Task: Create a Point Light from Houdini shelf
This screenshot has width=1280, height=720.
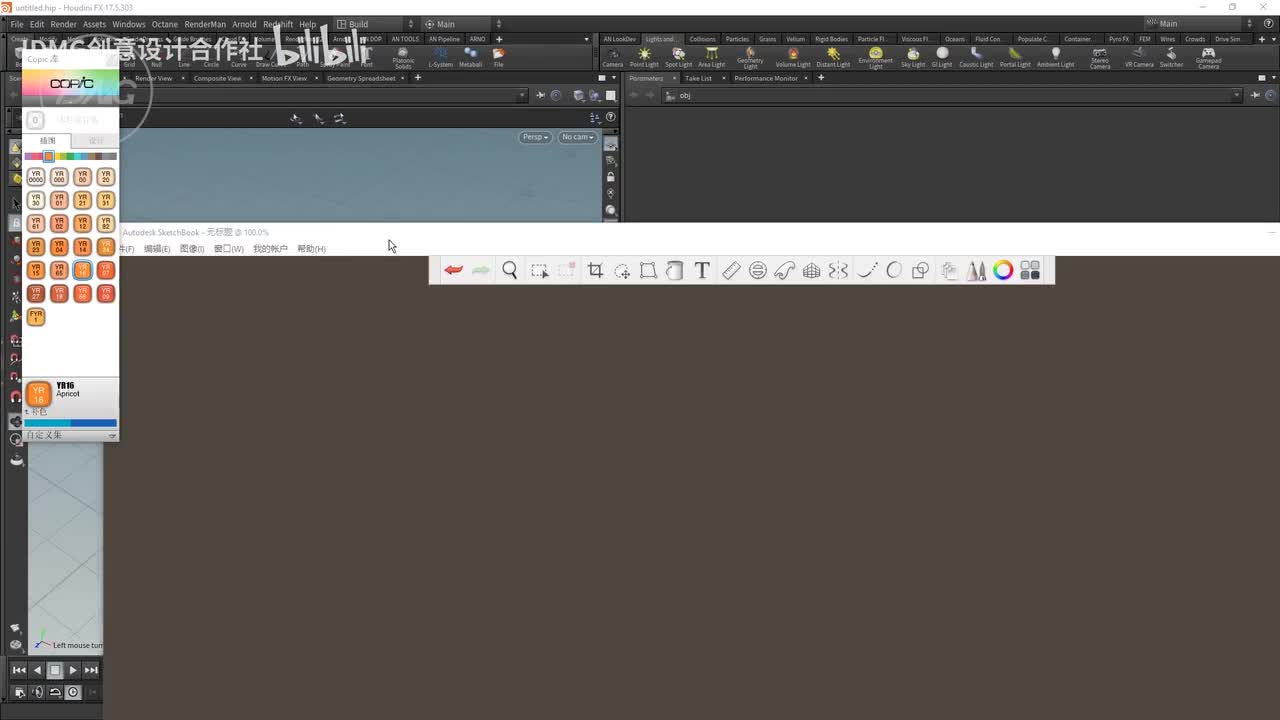Action: point(644,58)
